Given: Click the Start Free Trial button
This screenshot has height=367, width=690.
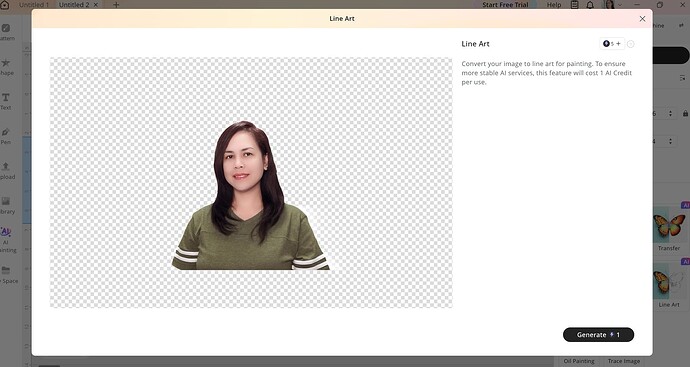Looking at the screenshot, I should [505, 5].
